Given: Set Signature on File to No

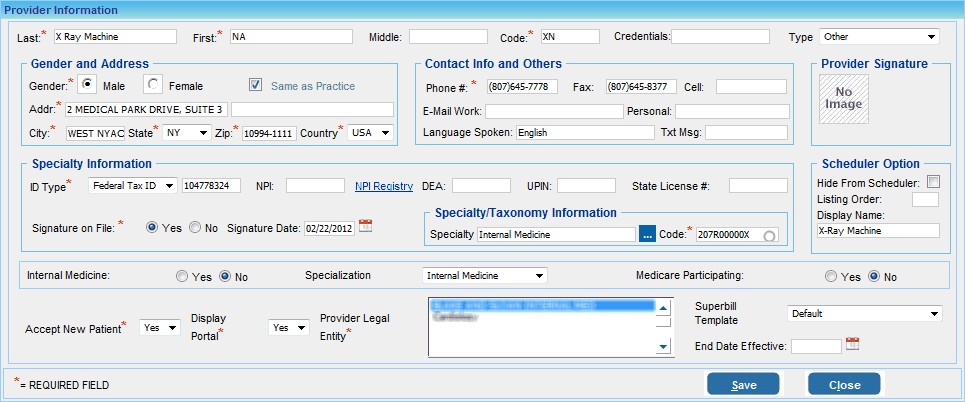Looking at the screenshot, I should [x=195, y=228].
